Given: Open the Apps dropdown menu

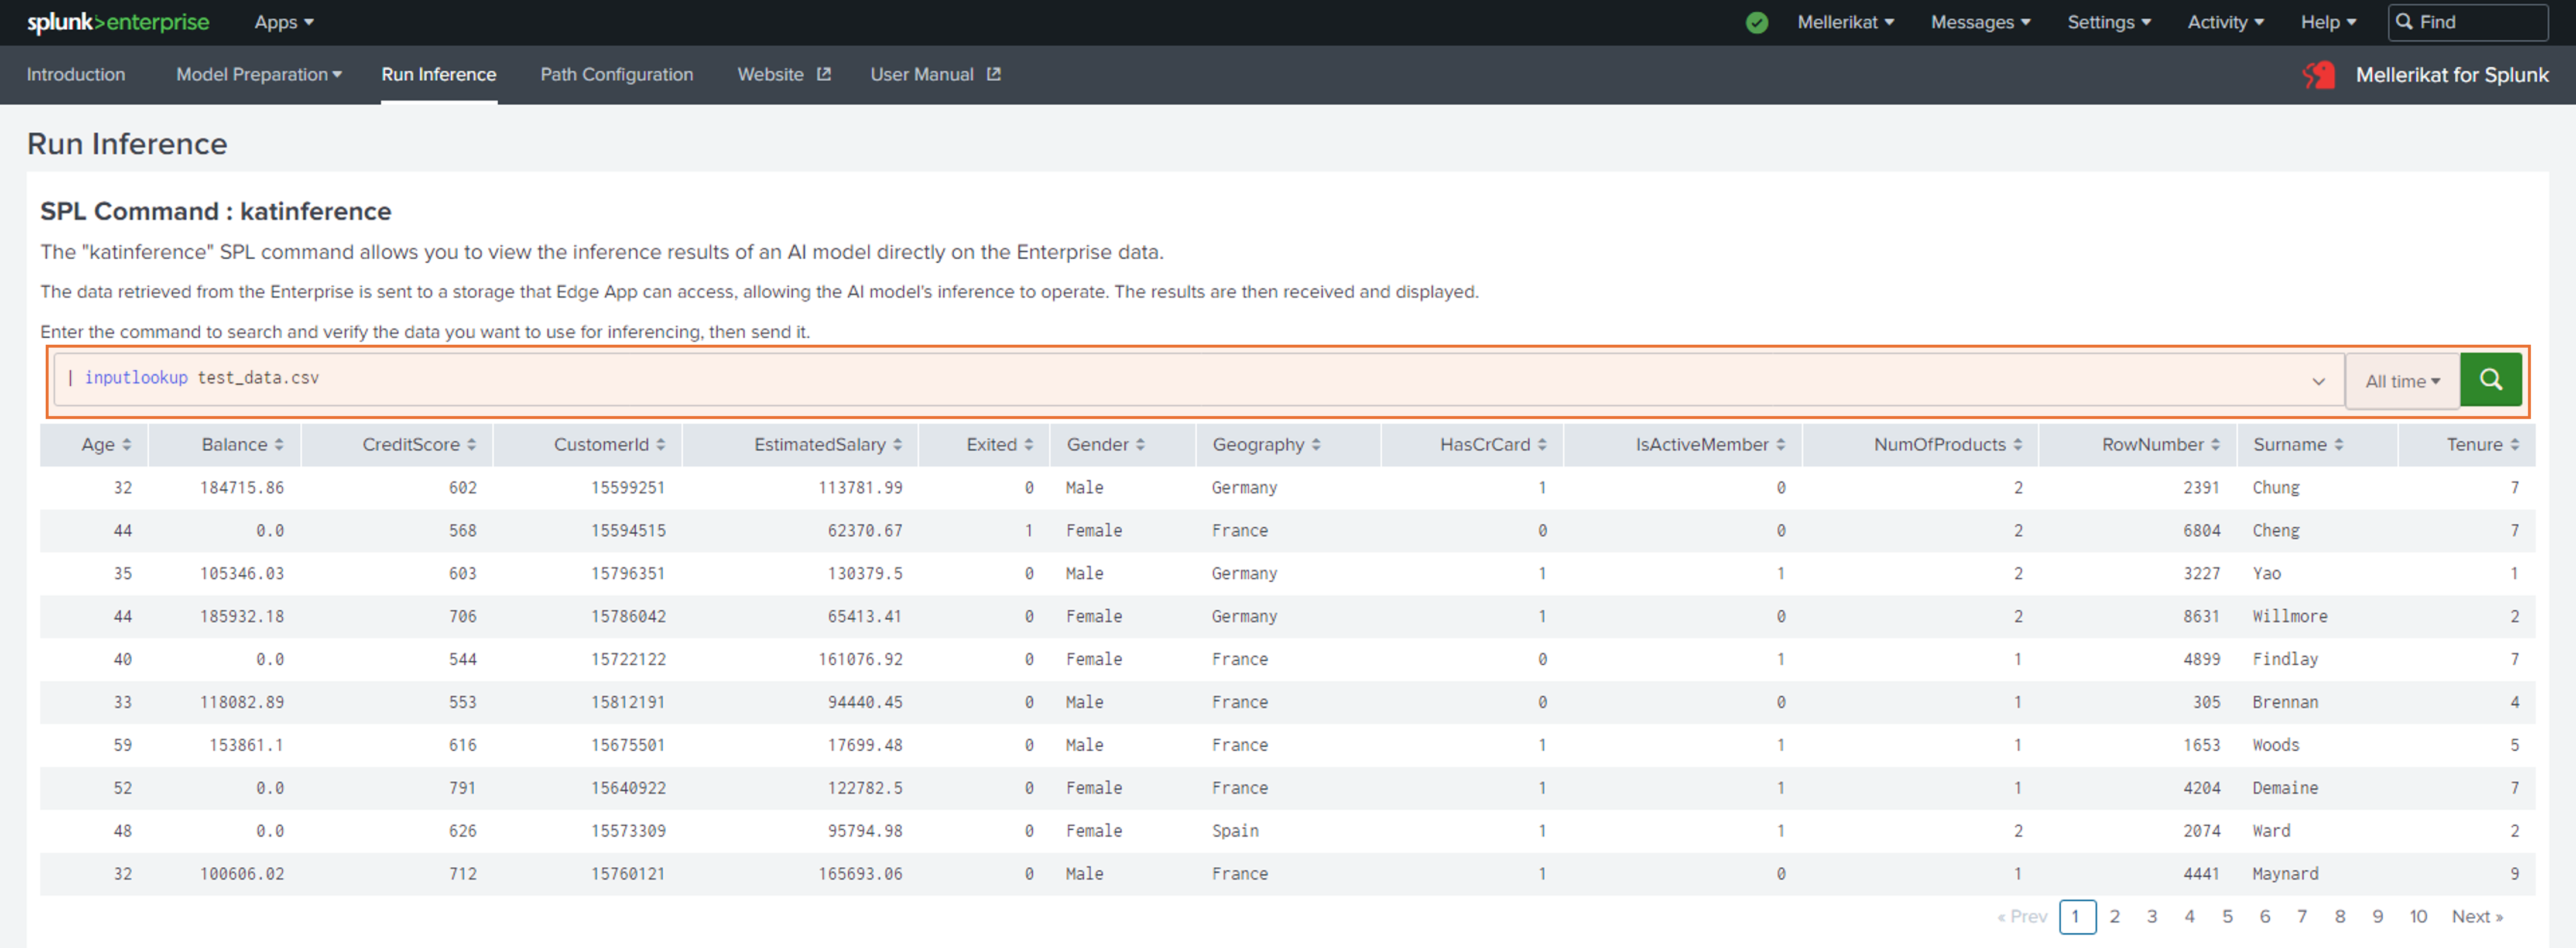Looking at the screenshot, I should click(284, 22).
